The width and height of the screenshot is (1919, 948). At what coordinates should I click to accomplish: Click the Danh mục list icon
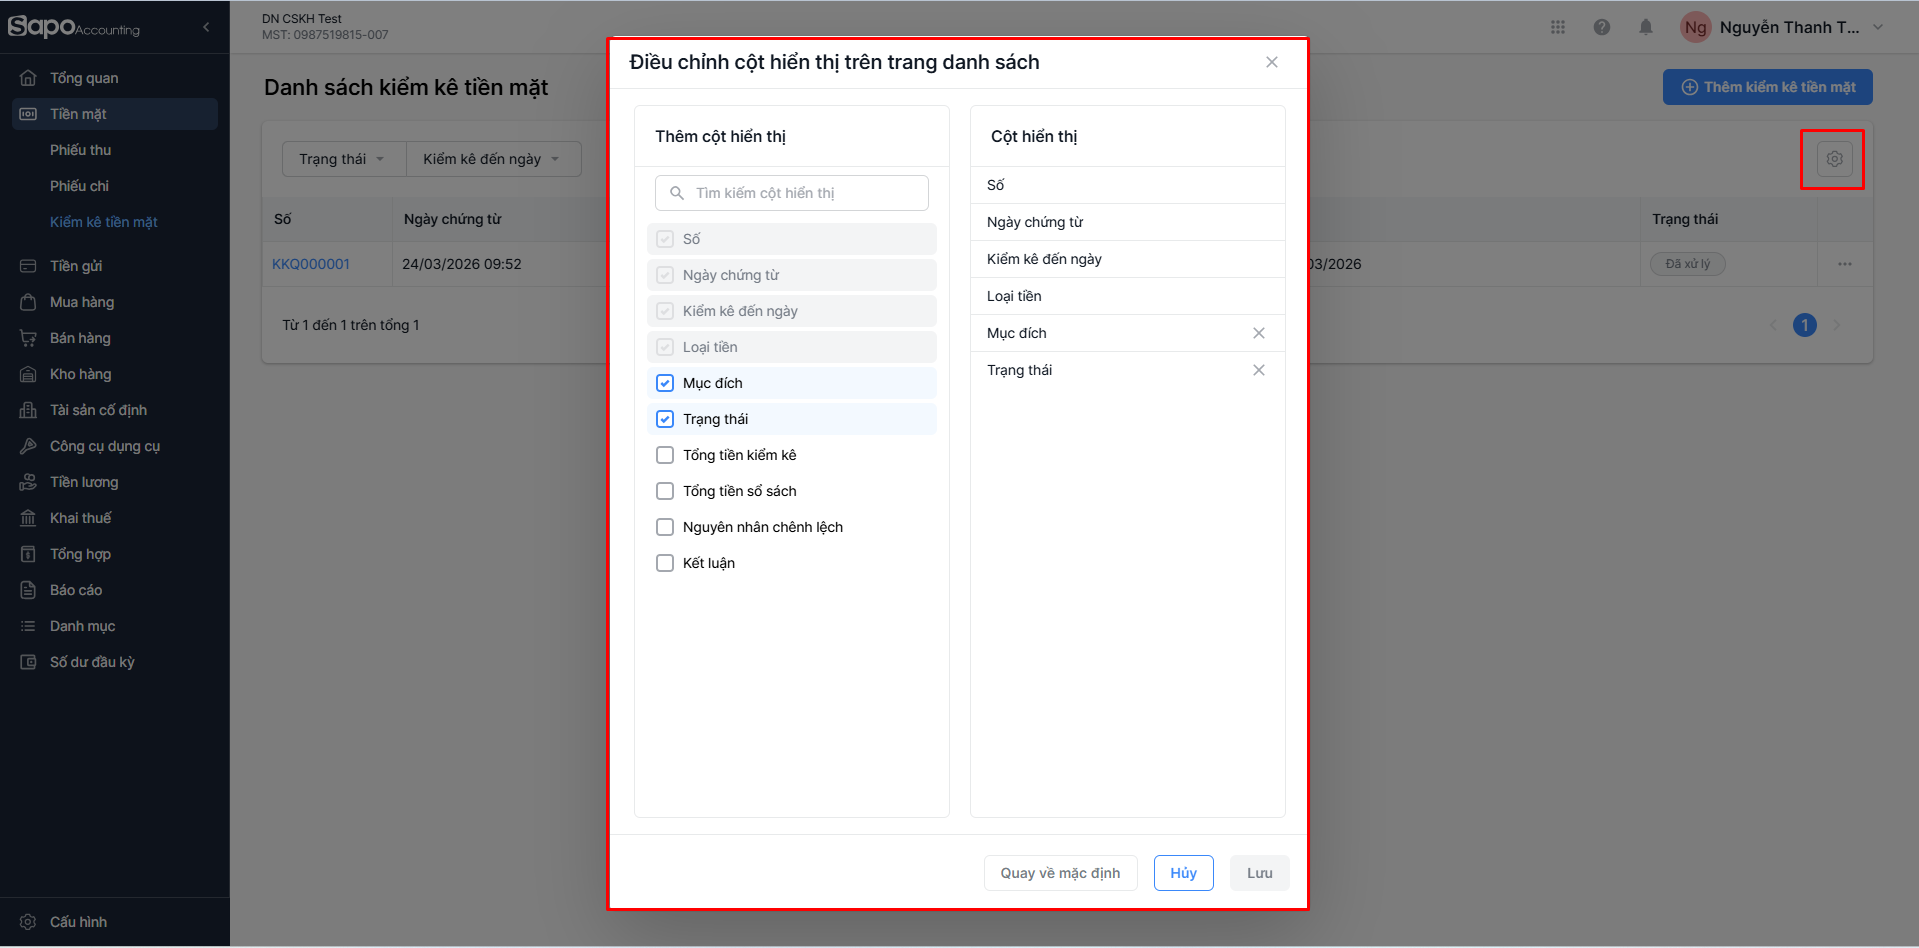(x=28, y=626)
